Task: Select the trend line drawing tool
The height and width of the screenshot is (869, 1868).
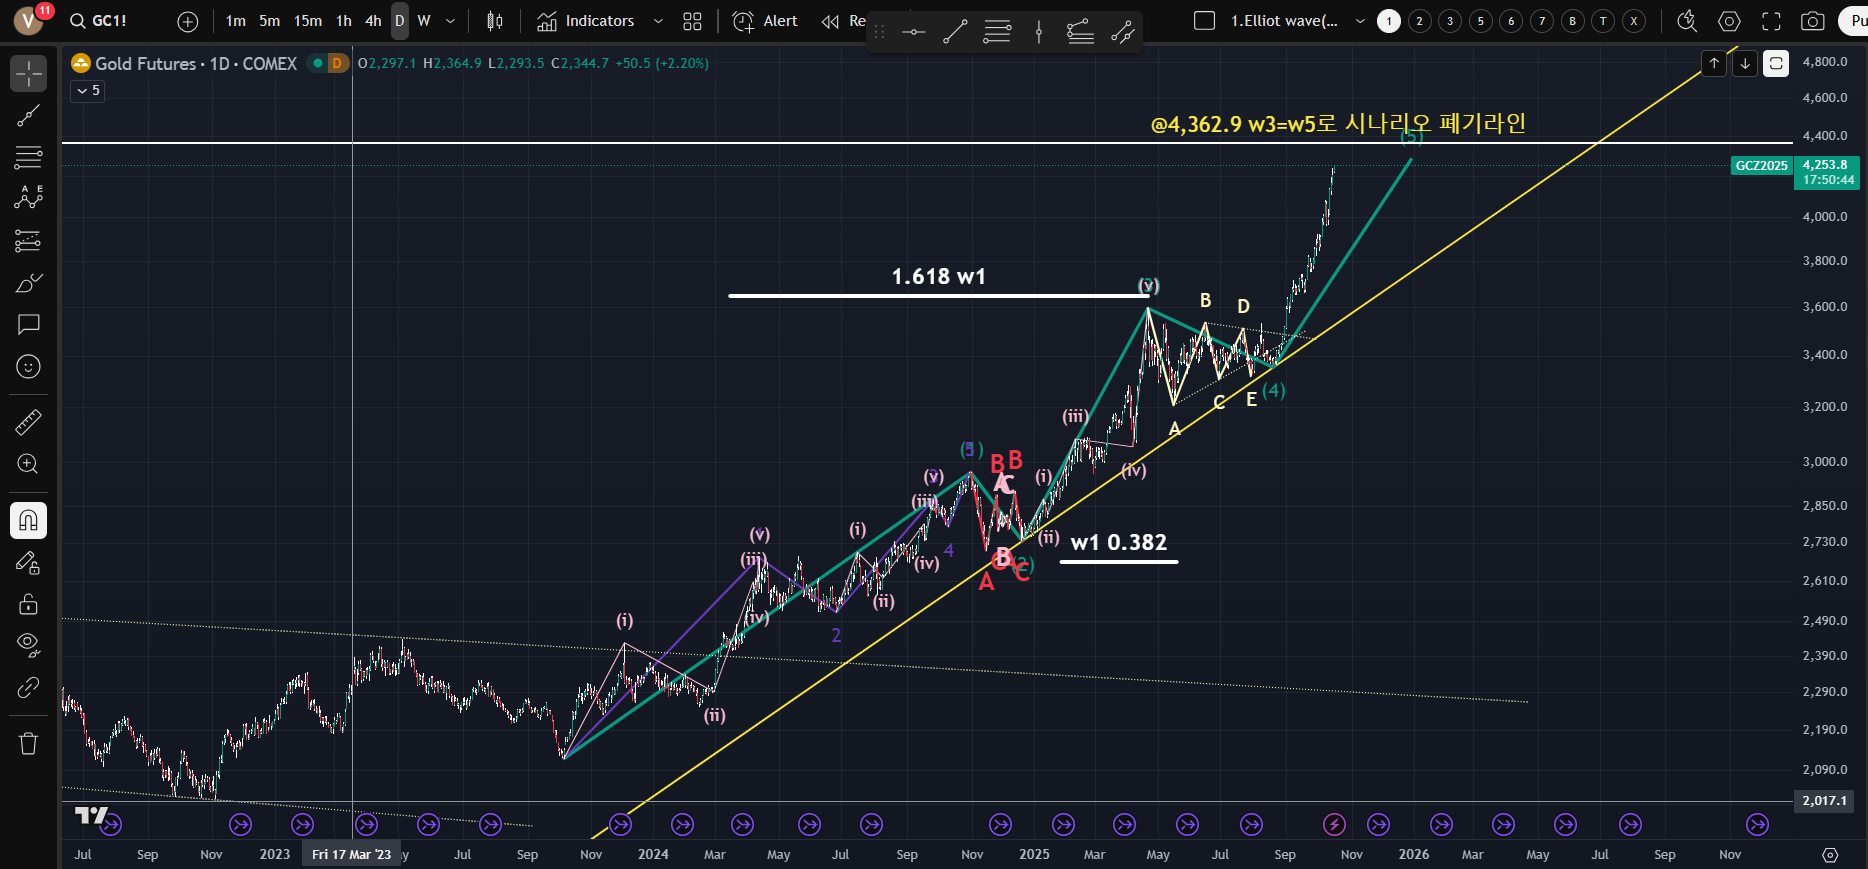Action: 28,116
